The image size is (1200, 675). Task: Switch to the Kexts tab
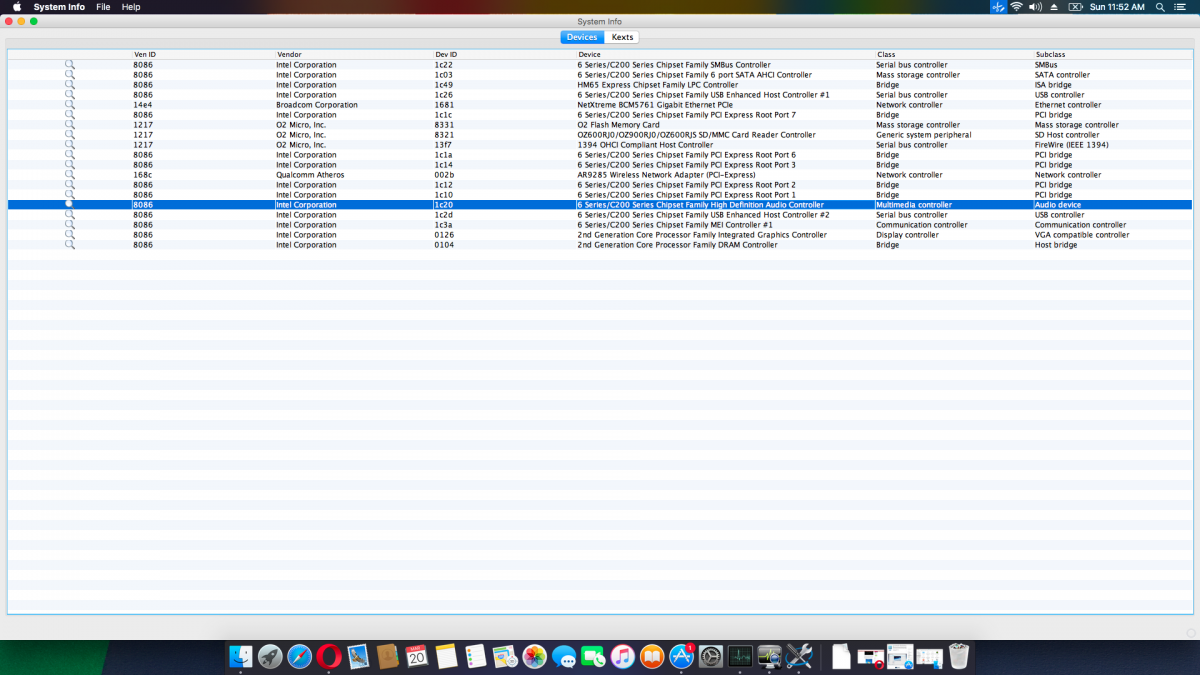coord(623,37)
